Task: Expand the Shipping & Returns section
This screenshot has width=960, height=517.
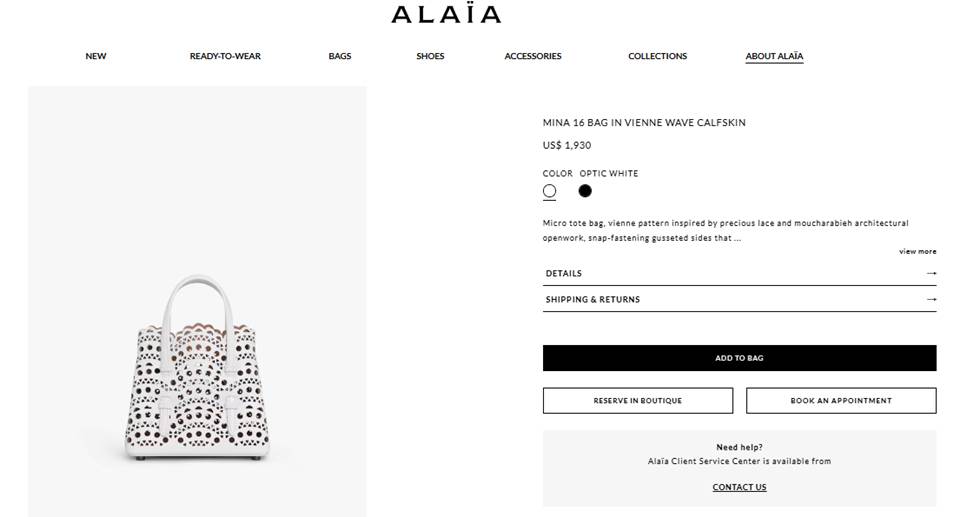Action: point(739,300)
